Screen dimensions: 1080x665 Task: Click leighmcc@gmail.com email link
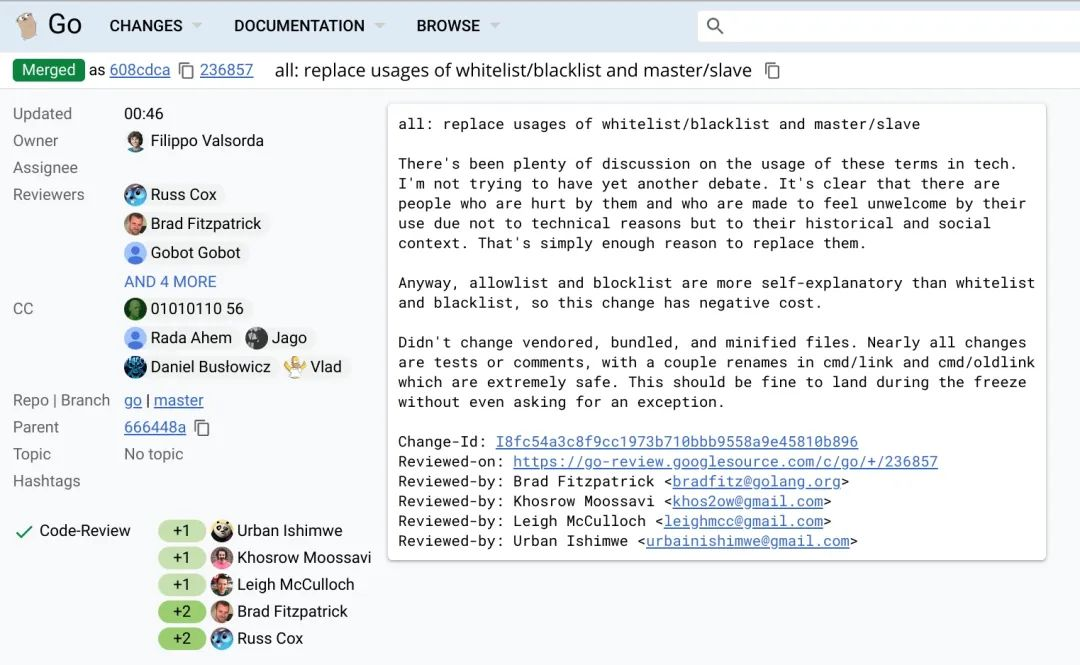pos(743,522)
